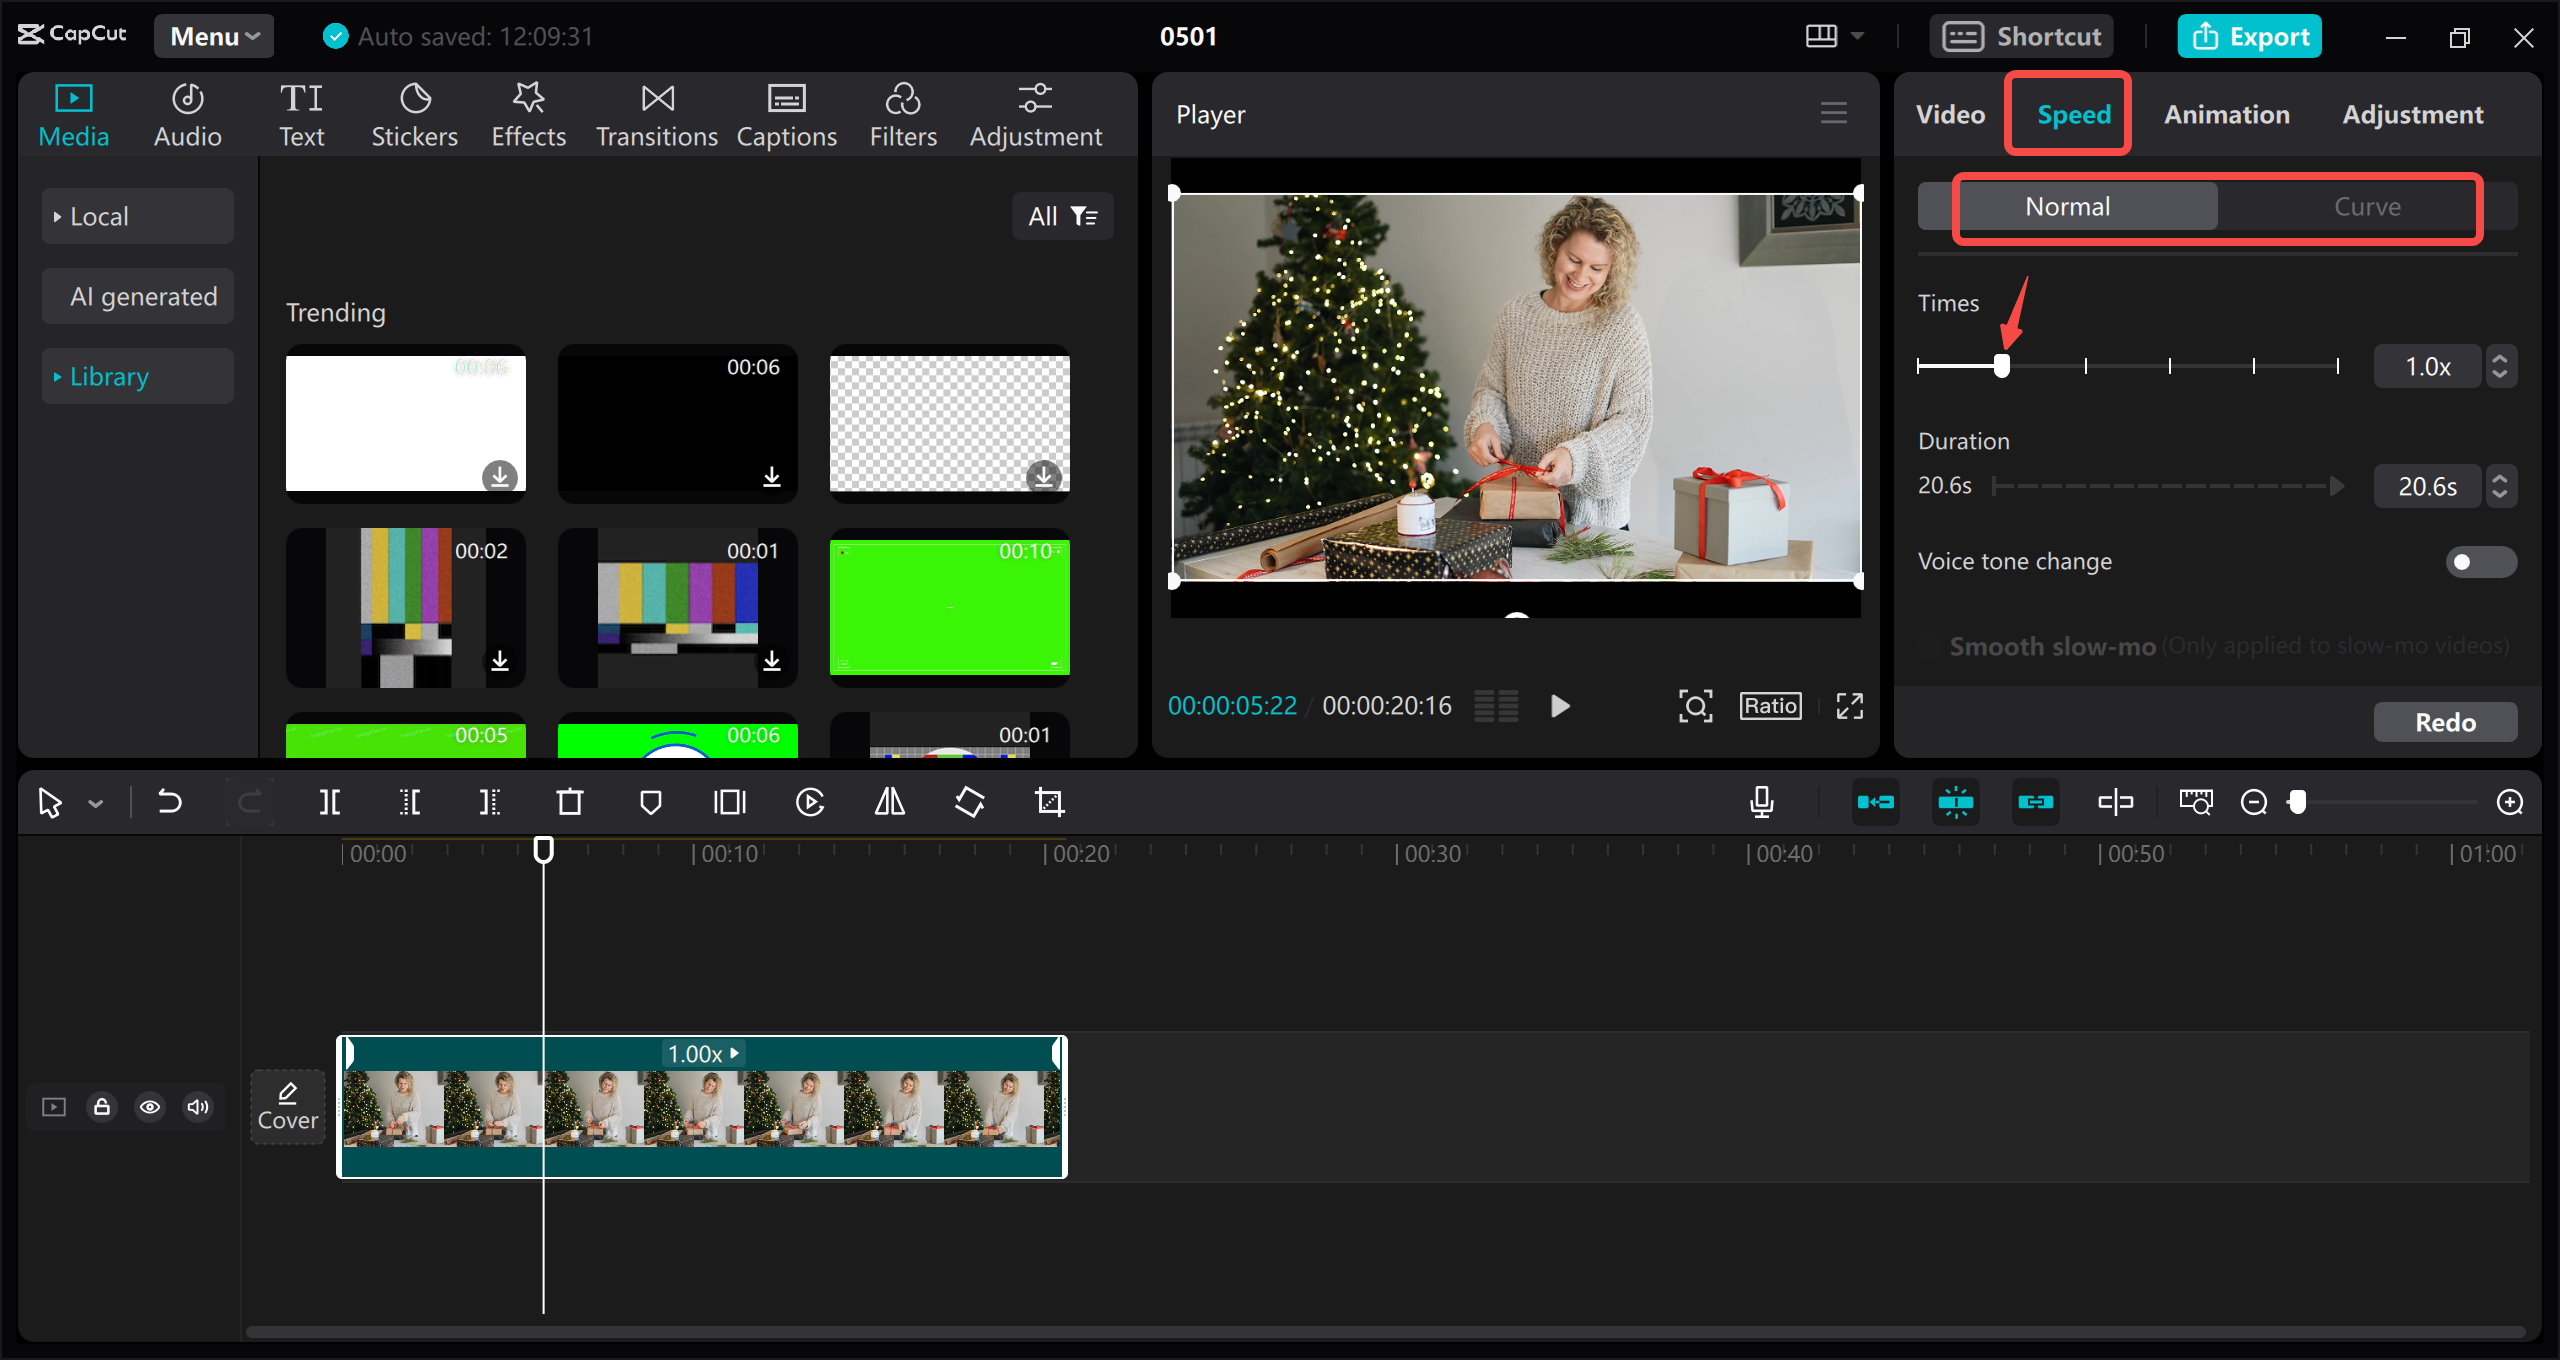Open the Captions panel

click(787, 113)
